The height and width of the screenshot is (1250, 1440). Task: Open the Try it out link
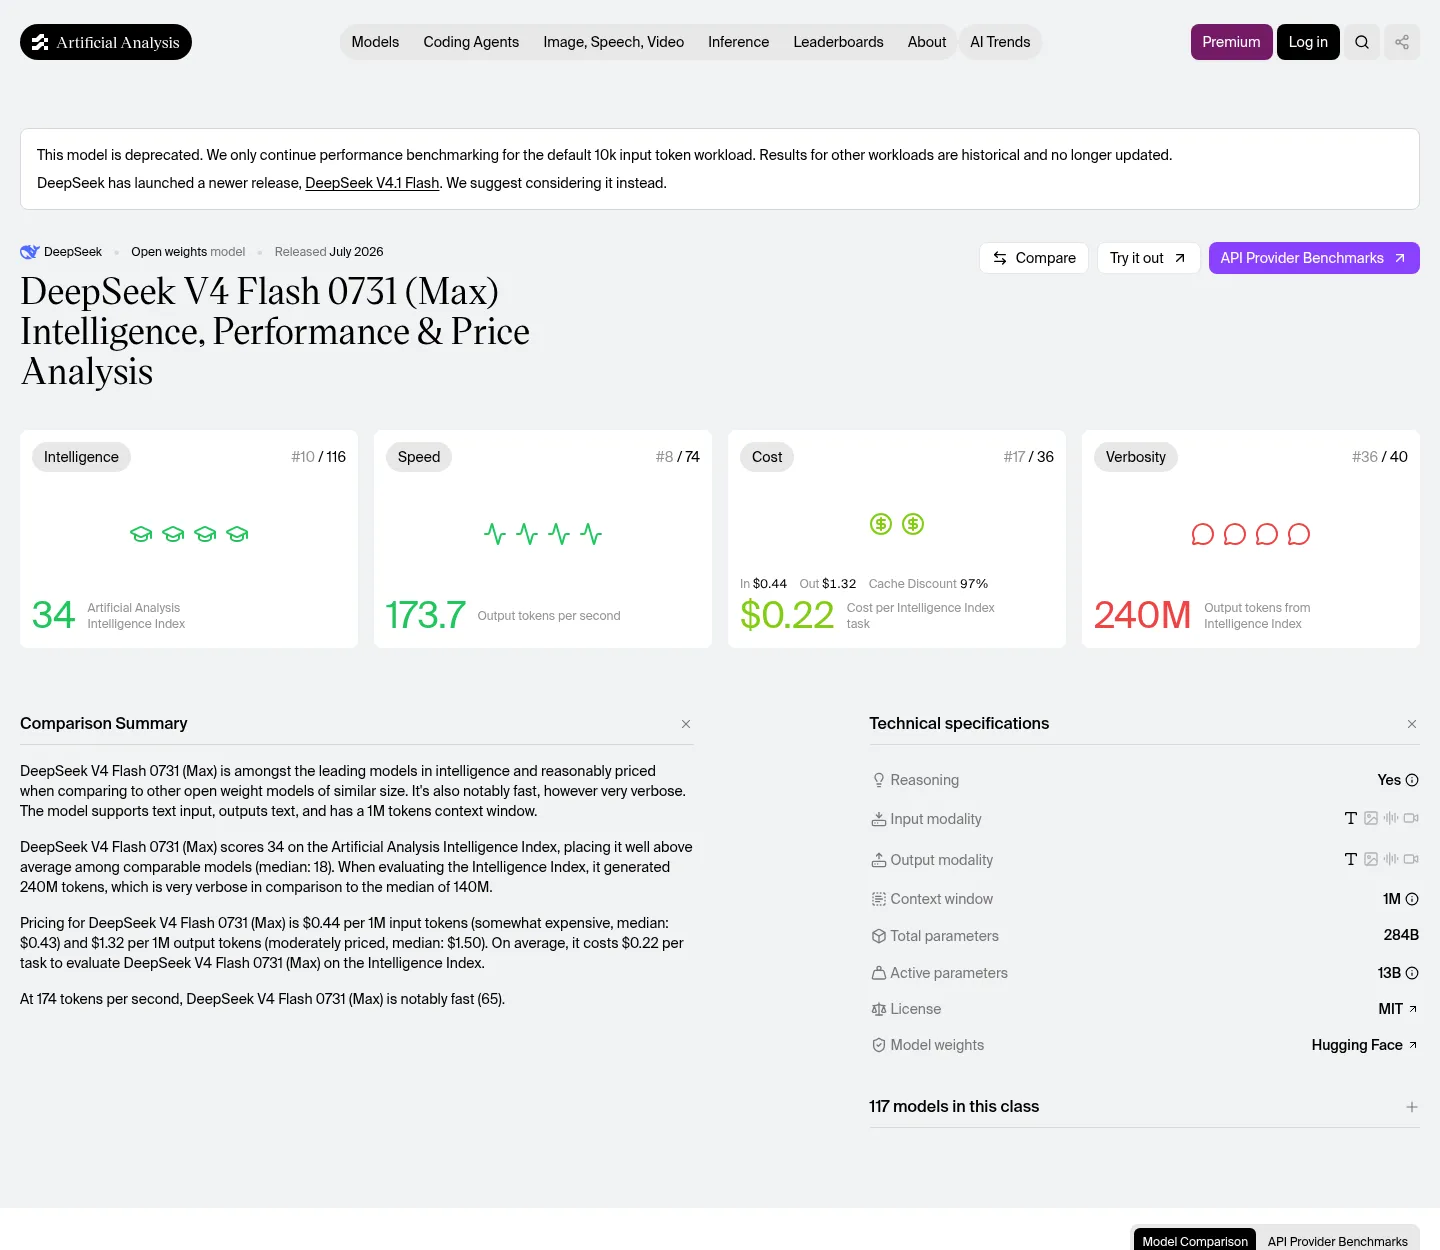(1148, 258)
